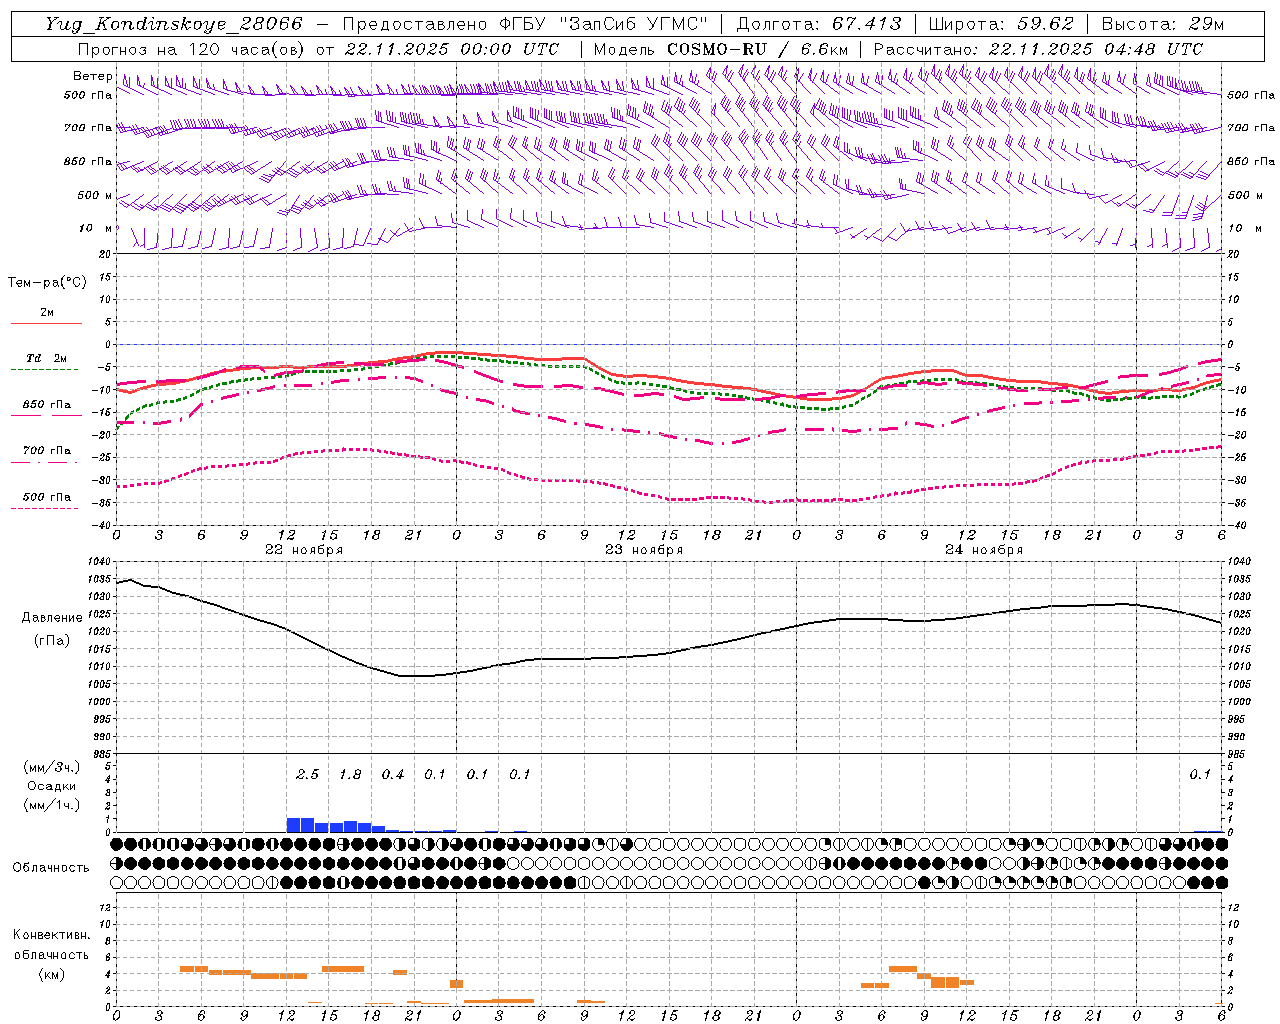Click the '700 гПа' temperature legend entry
This screenshot has height=1024, width=1280.
point(47,451)
